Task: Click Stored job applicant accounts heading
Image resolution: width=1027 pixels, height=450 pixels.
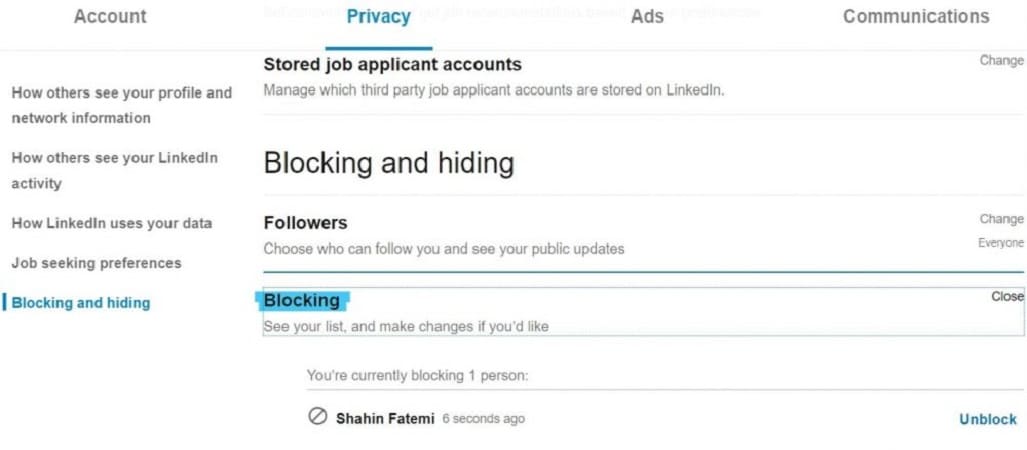Action: pyautogui.click(x=392, y=64)
